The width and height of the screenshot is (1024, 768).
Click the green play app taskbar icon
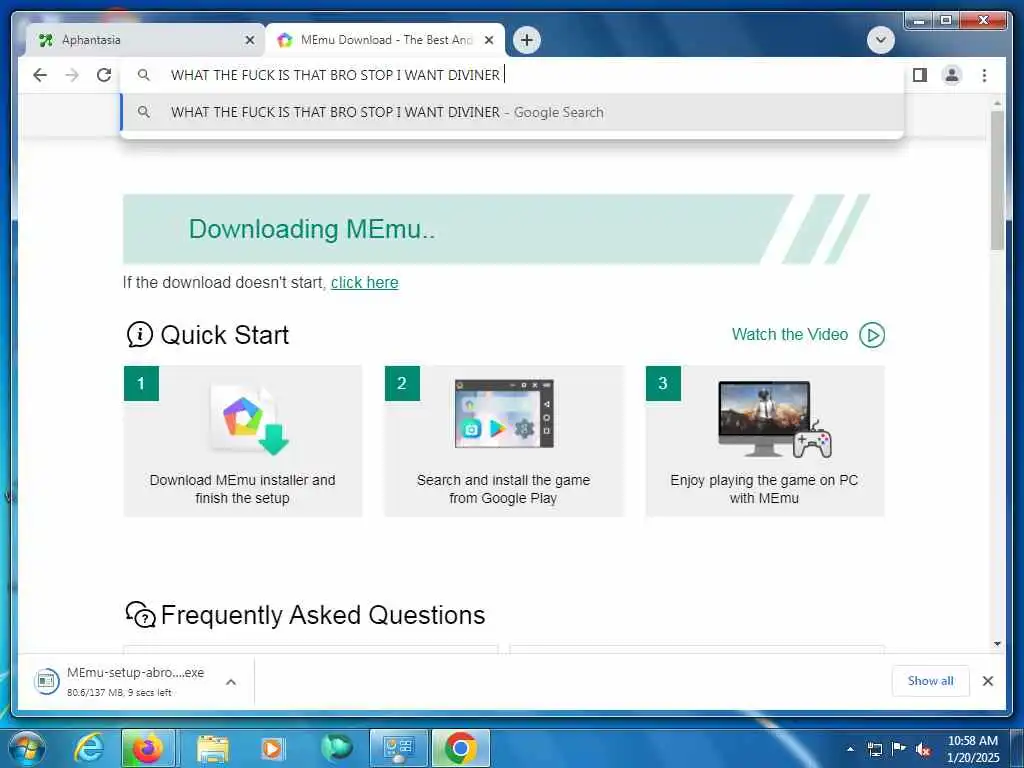click(337, 748)
